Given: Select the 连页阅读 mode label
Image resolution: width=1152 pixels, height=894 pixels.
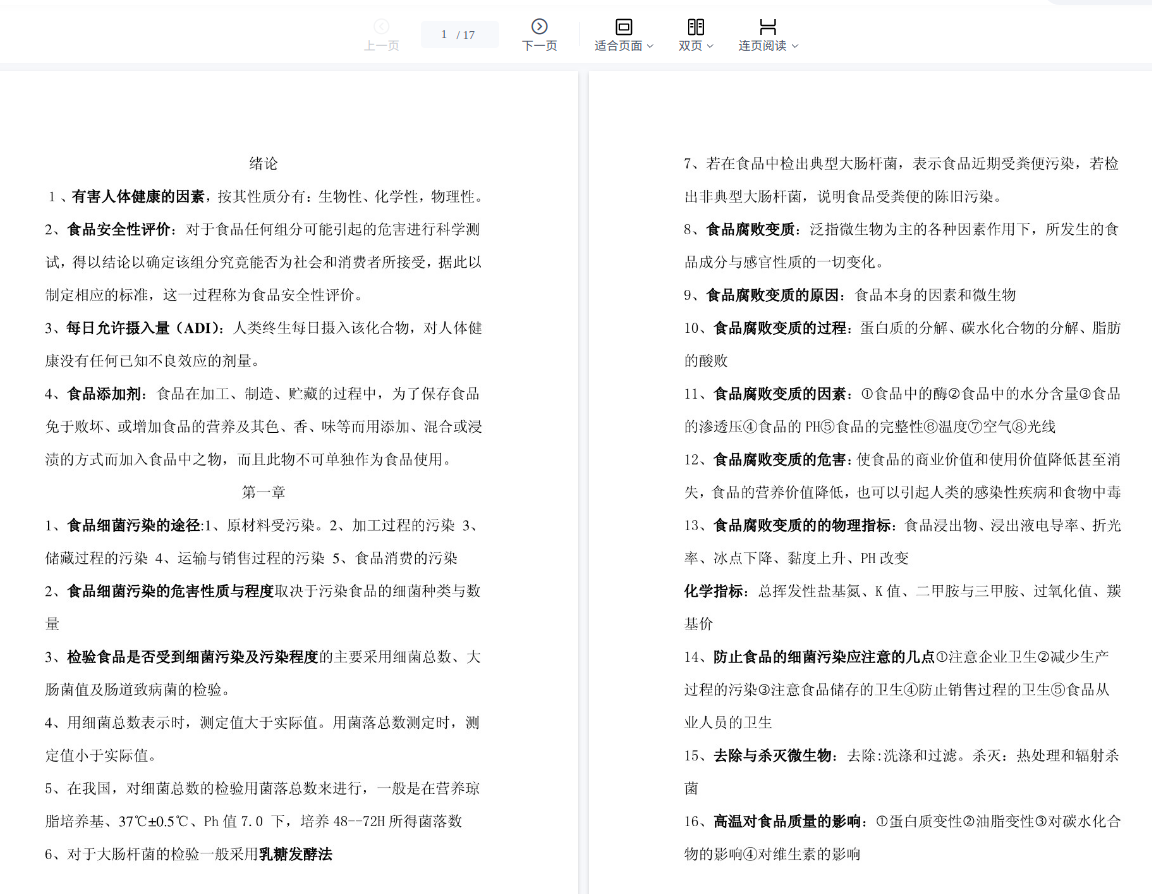Looking at the screenshot, I should point(762,46).
